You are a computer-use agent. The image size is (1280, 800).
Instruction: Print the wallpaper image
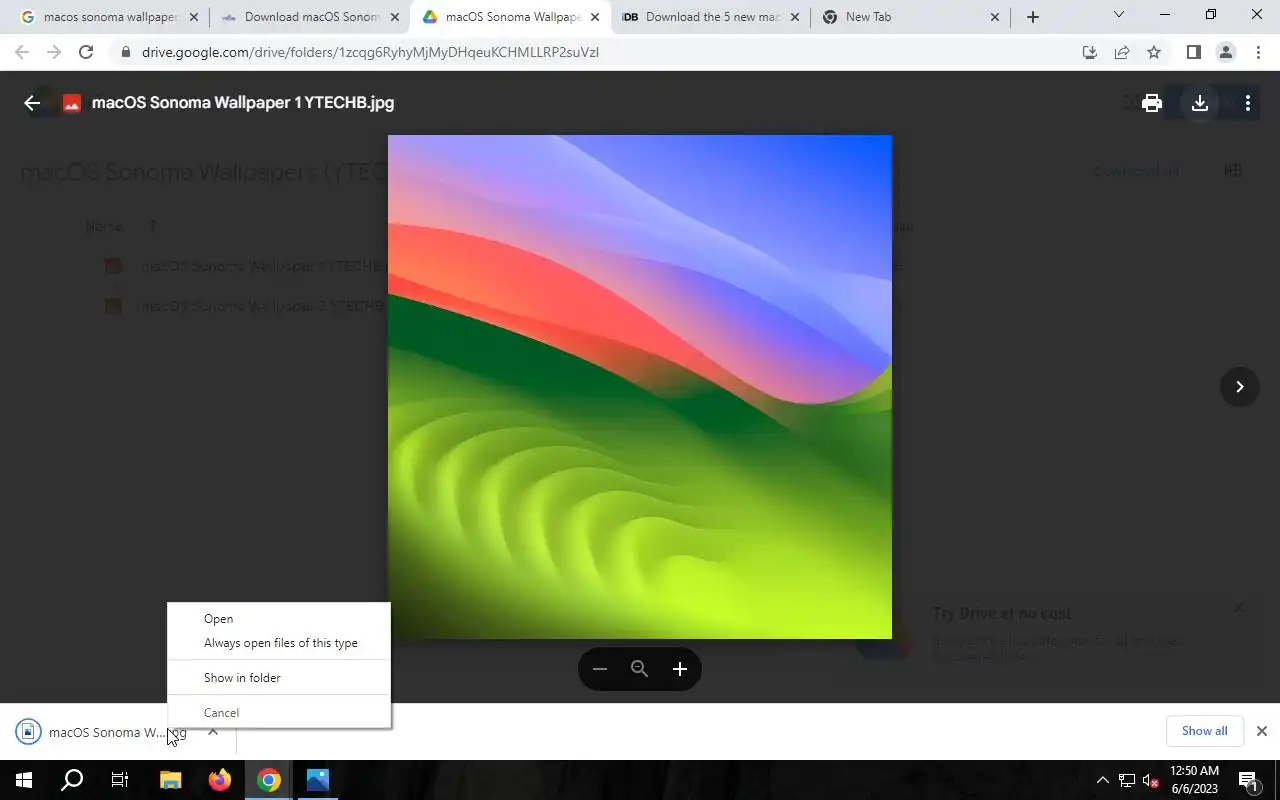[1152, 103]
